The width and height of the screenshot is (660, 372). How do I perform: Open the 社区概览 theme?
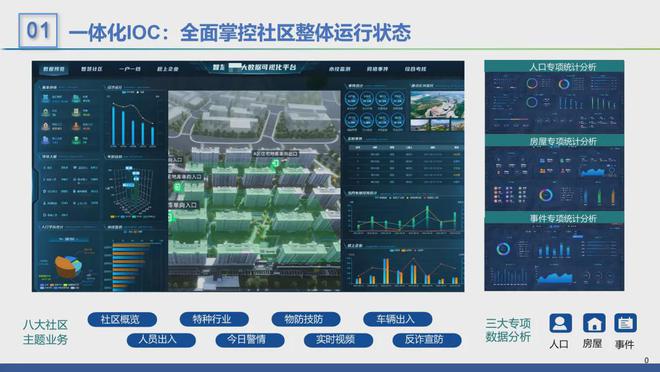tap(122, 319)
